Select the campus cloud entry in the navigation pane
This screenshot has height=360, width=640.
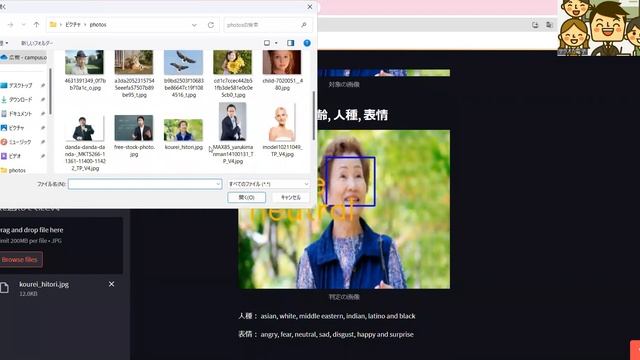(x=24, y=58)
